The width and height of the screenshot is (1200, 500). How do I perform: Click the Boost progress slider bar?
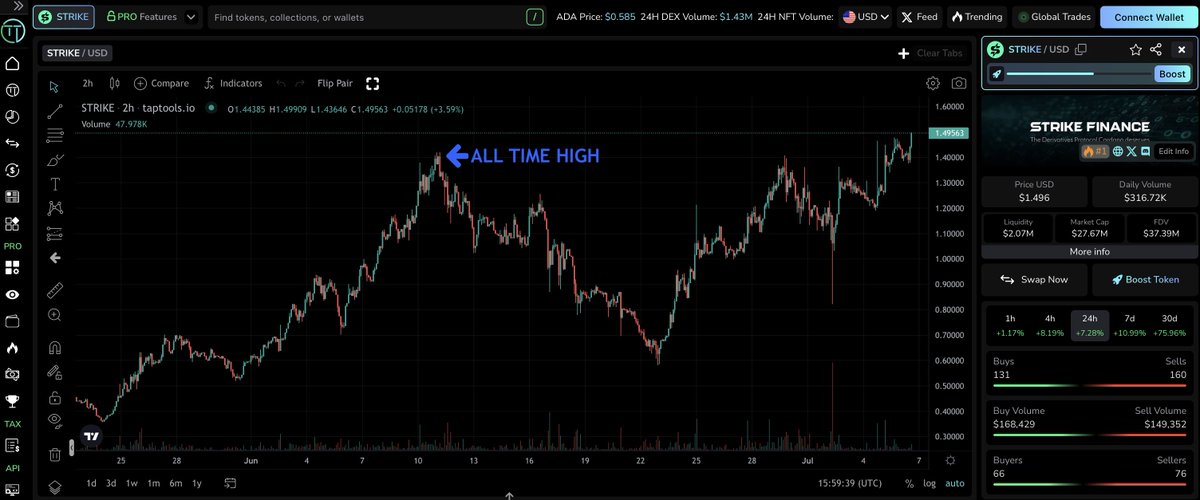coord(1078,74)
